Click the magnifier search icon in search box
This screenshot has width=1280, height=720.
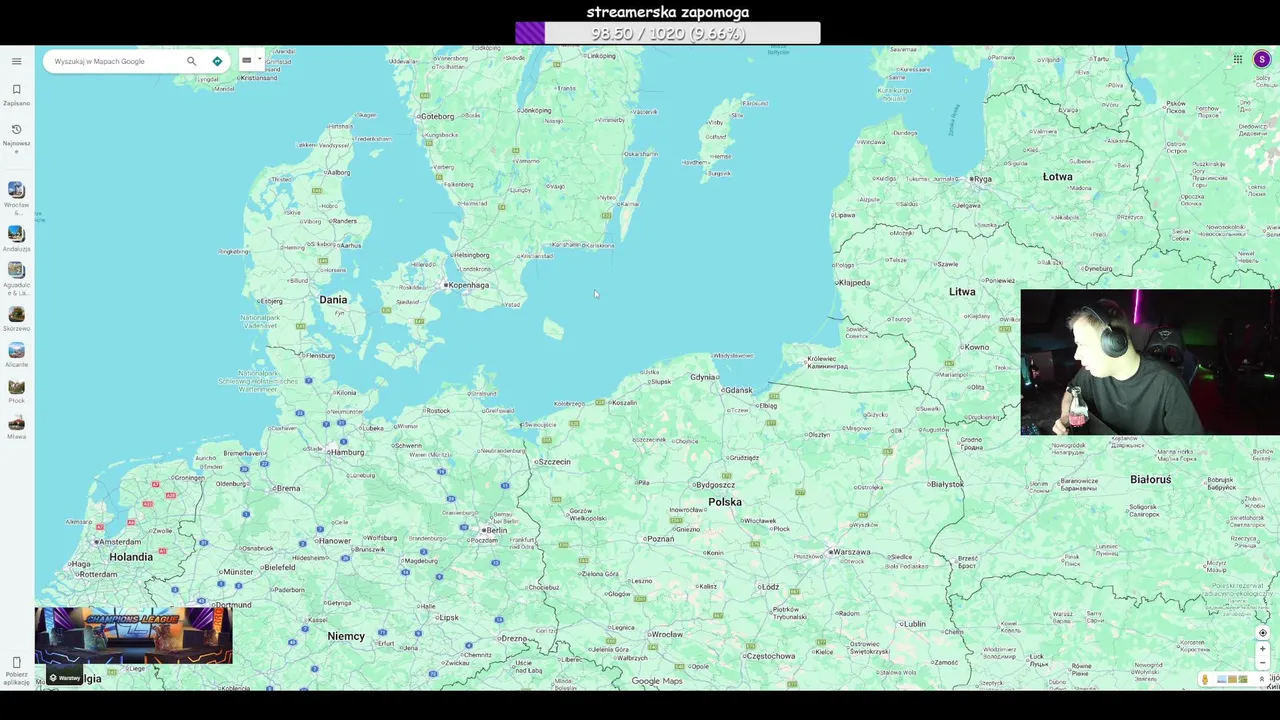click(x=191, y=61)
